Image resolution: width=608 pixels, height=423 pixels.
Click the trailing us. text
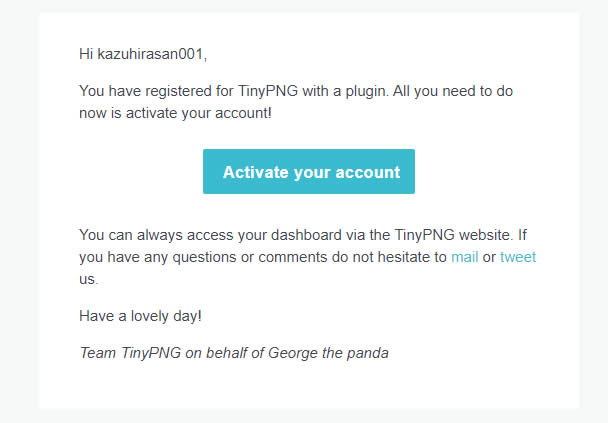tap(89, 279)
